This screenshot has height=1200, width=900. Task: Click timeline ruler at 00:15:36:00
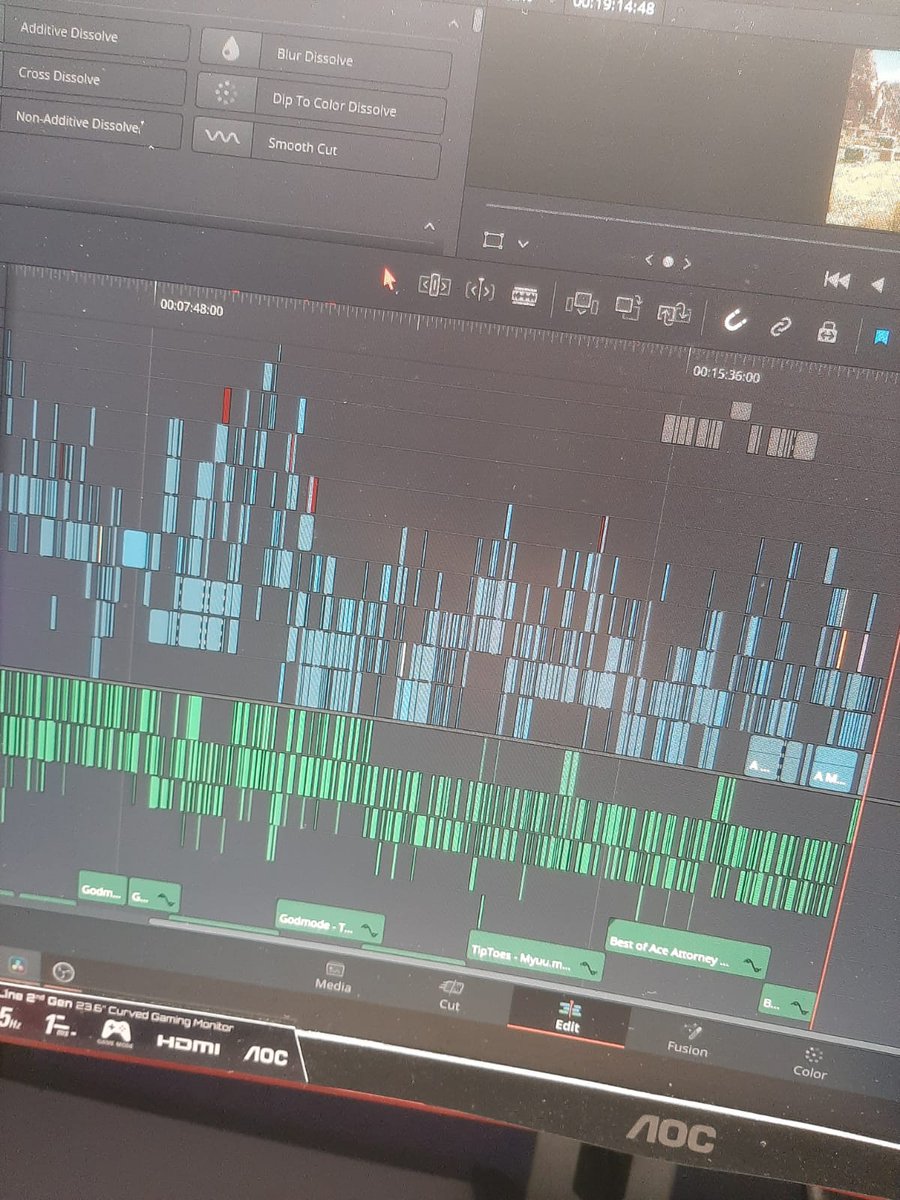tap(726, 376)
